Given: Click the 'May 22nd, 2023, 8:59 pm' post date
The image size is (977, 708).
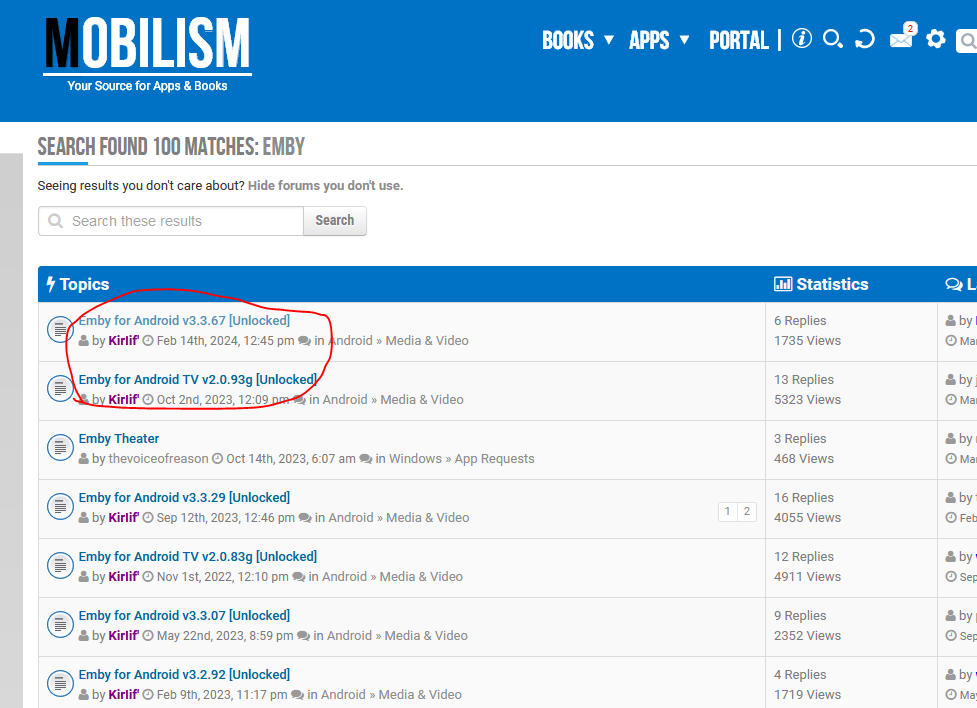Looking at the screenshot, I should click(x=225, y=636).
